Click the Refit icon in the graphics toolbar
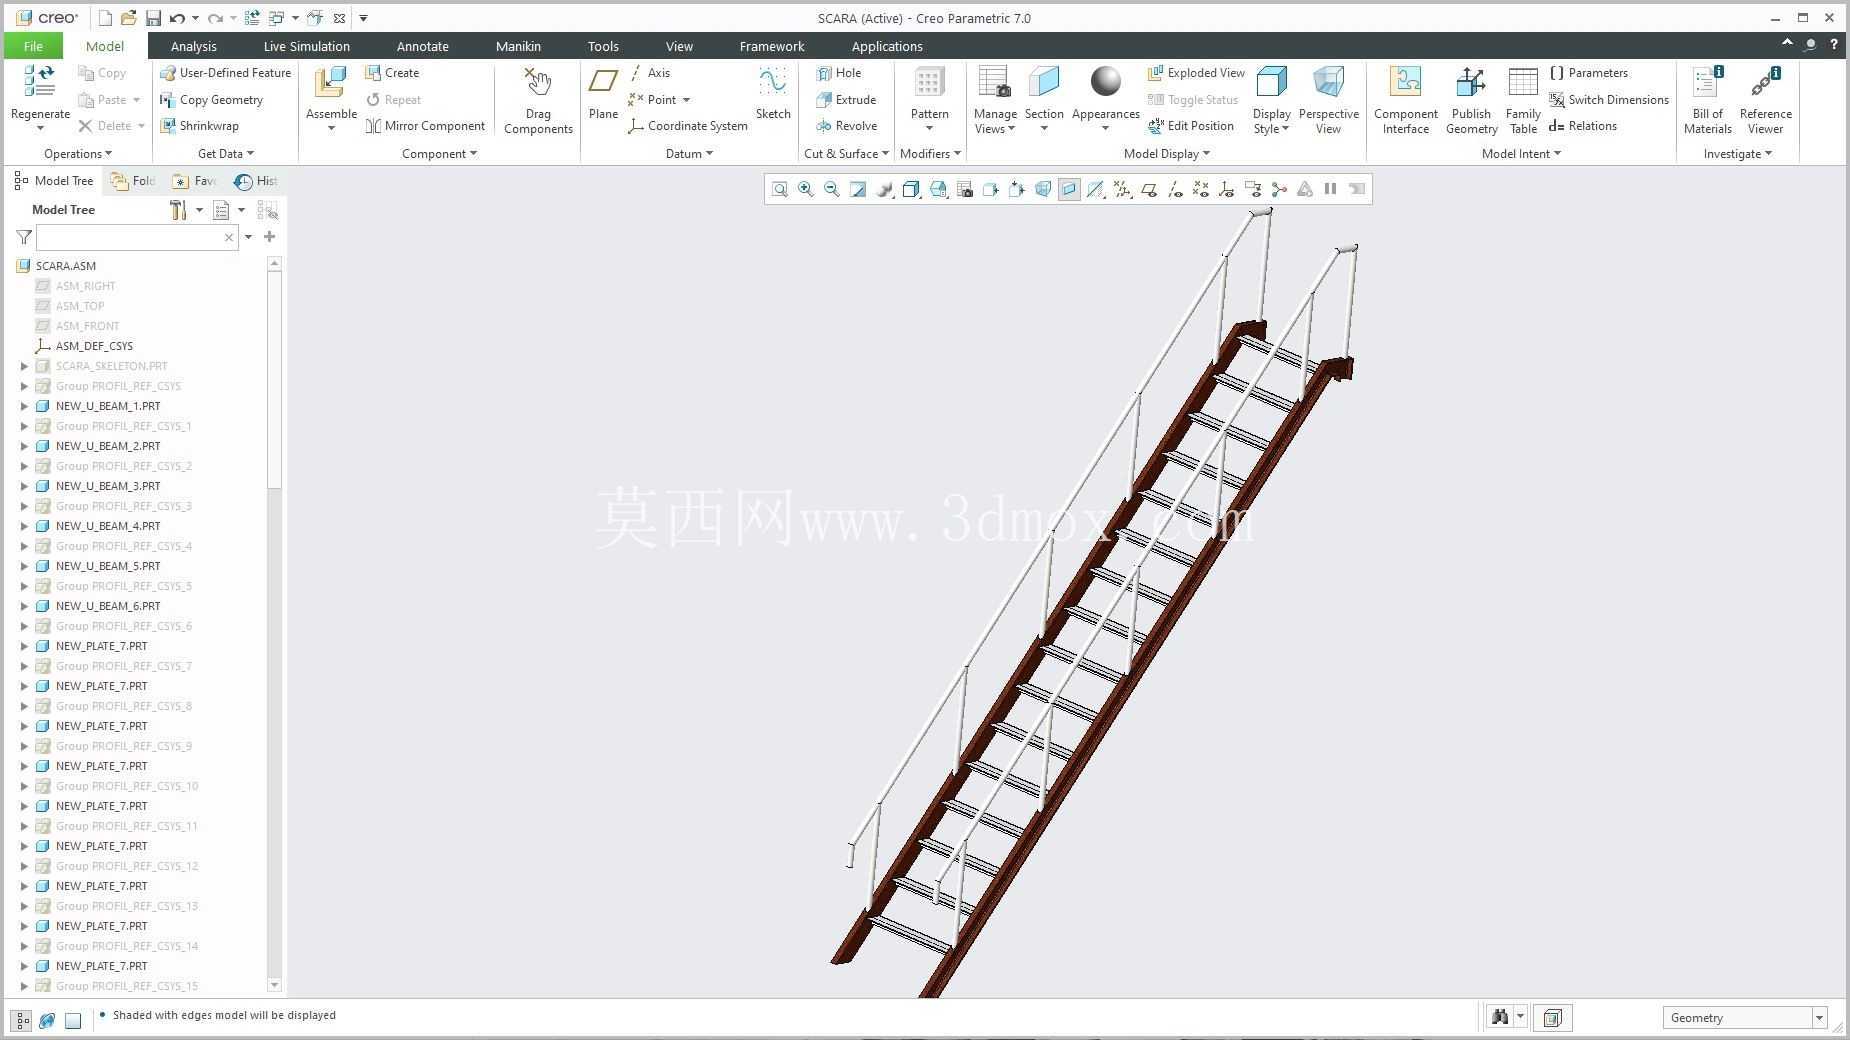 [x=780, y=189]
